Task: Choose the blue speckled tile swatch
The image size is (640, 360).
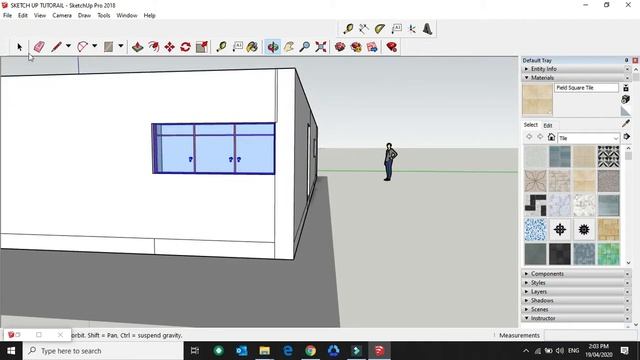Action: point(535,229)
